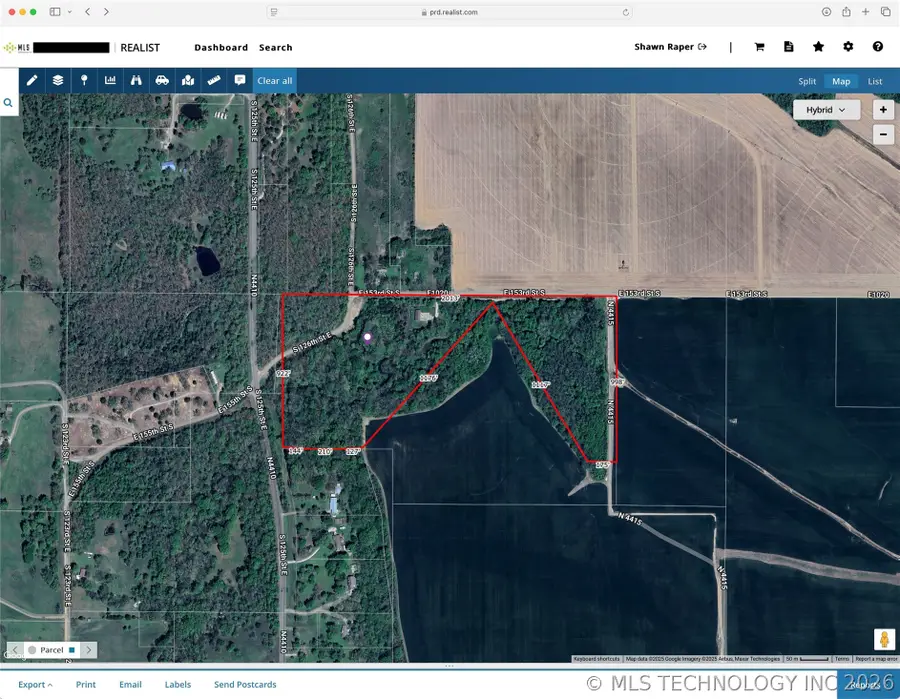Switch to List view
This screenshot has width=900, height=699.
pos(875,81)
